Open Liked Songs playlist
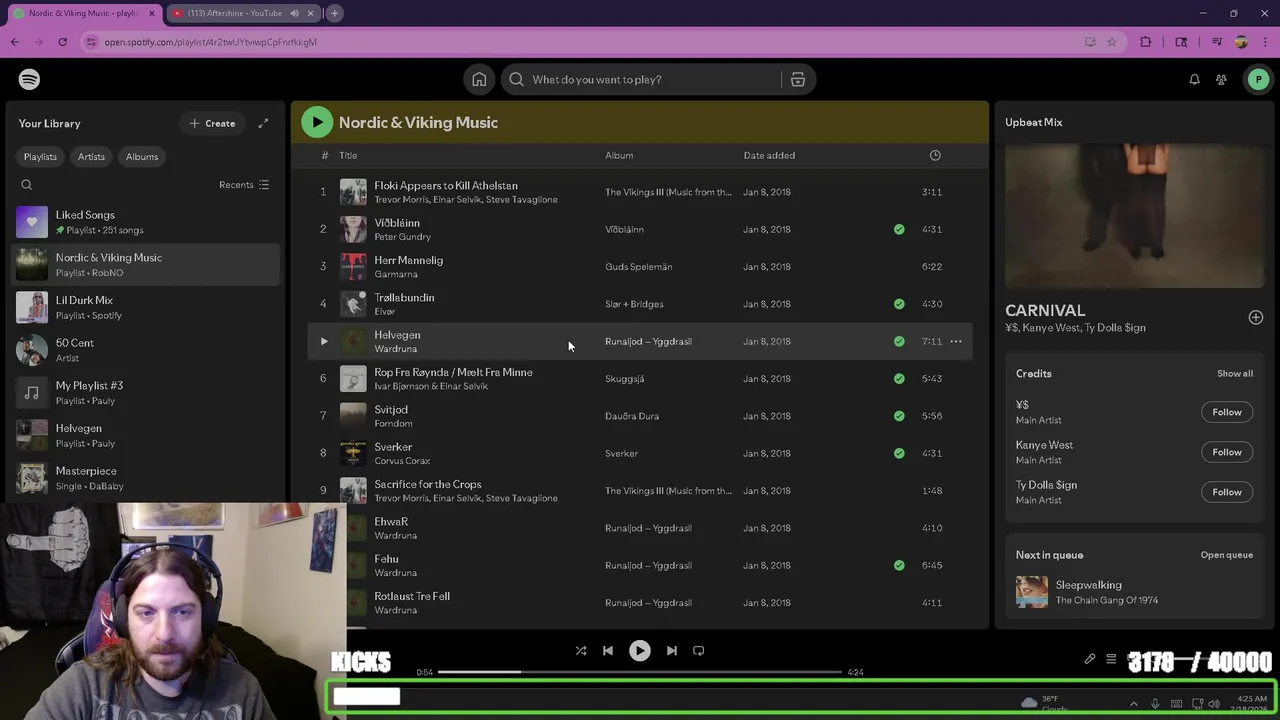Viewport: 1280px width, 720px height. [x=147, y=222]
